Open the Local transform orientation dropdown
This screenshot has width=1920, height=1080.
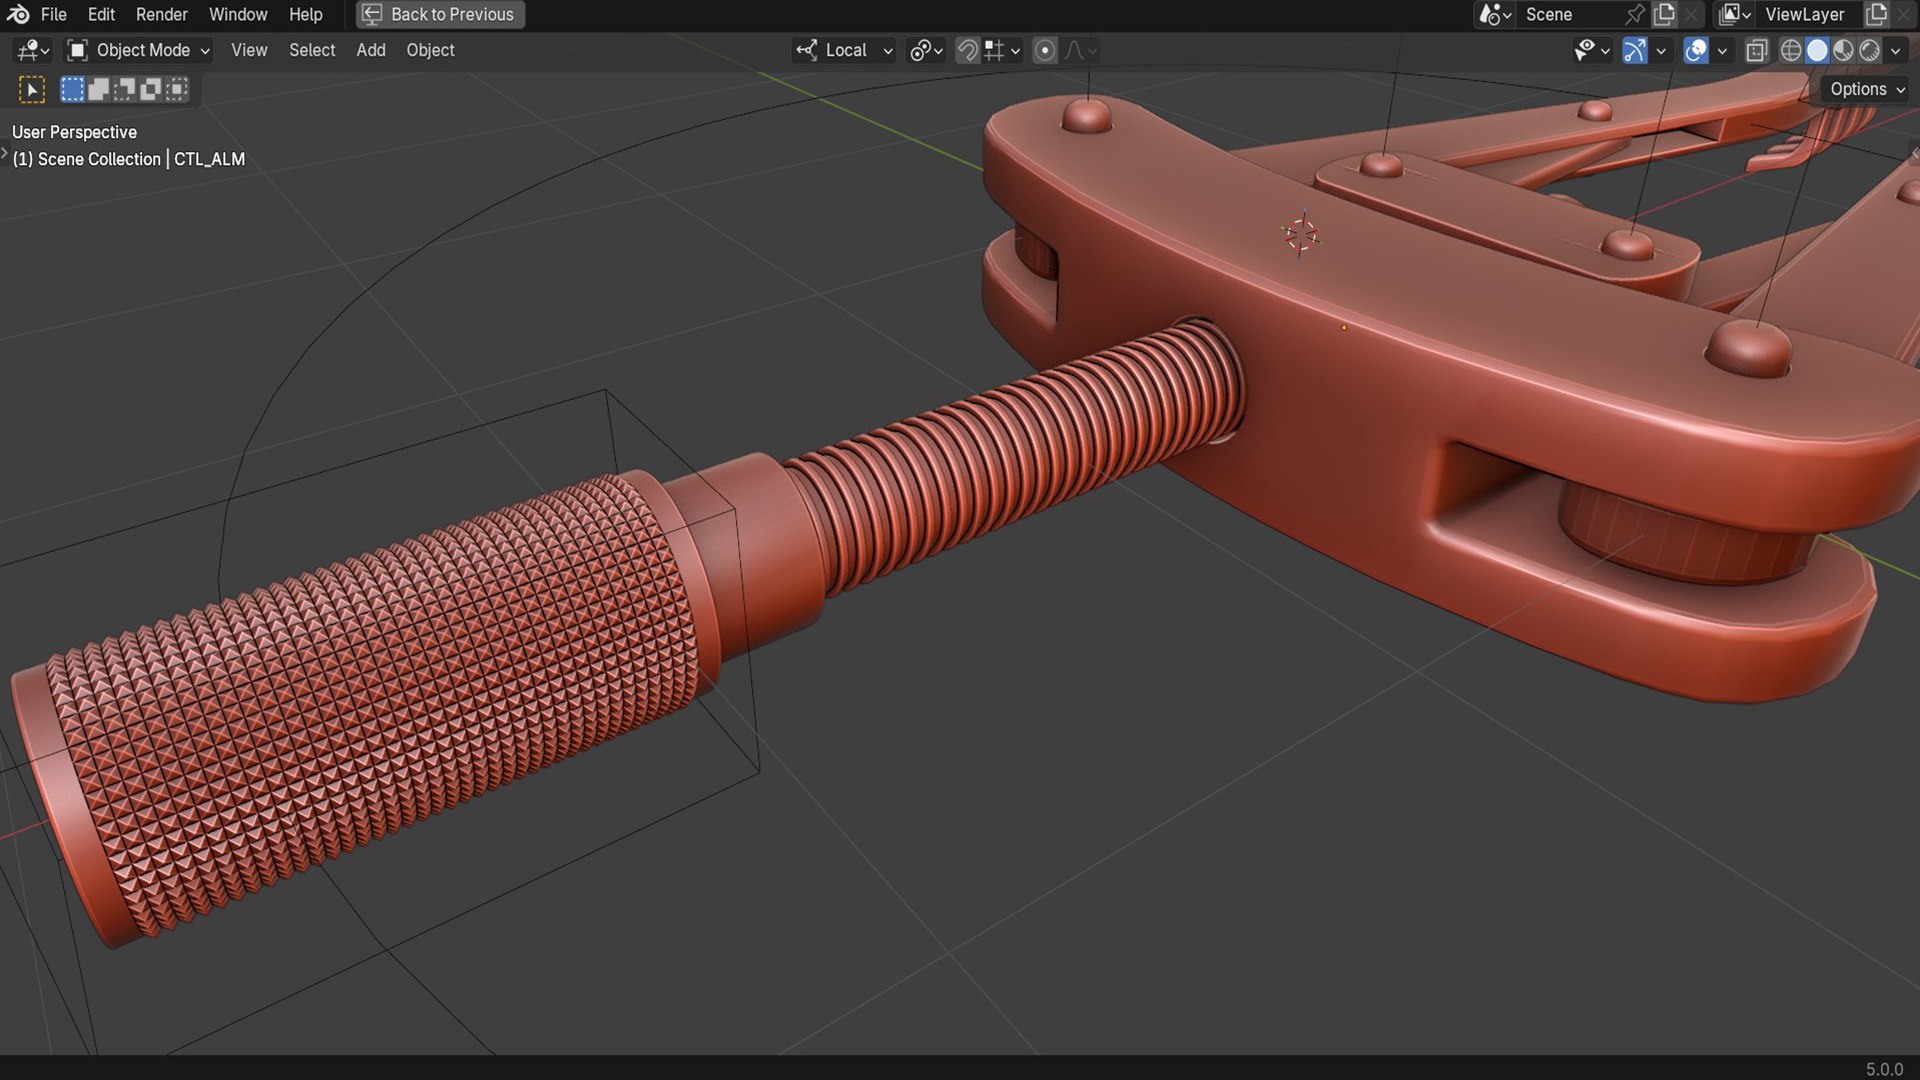(x=845, y=50)
